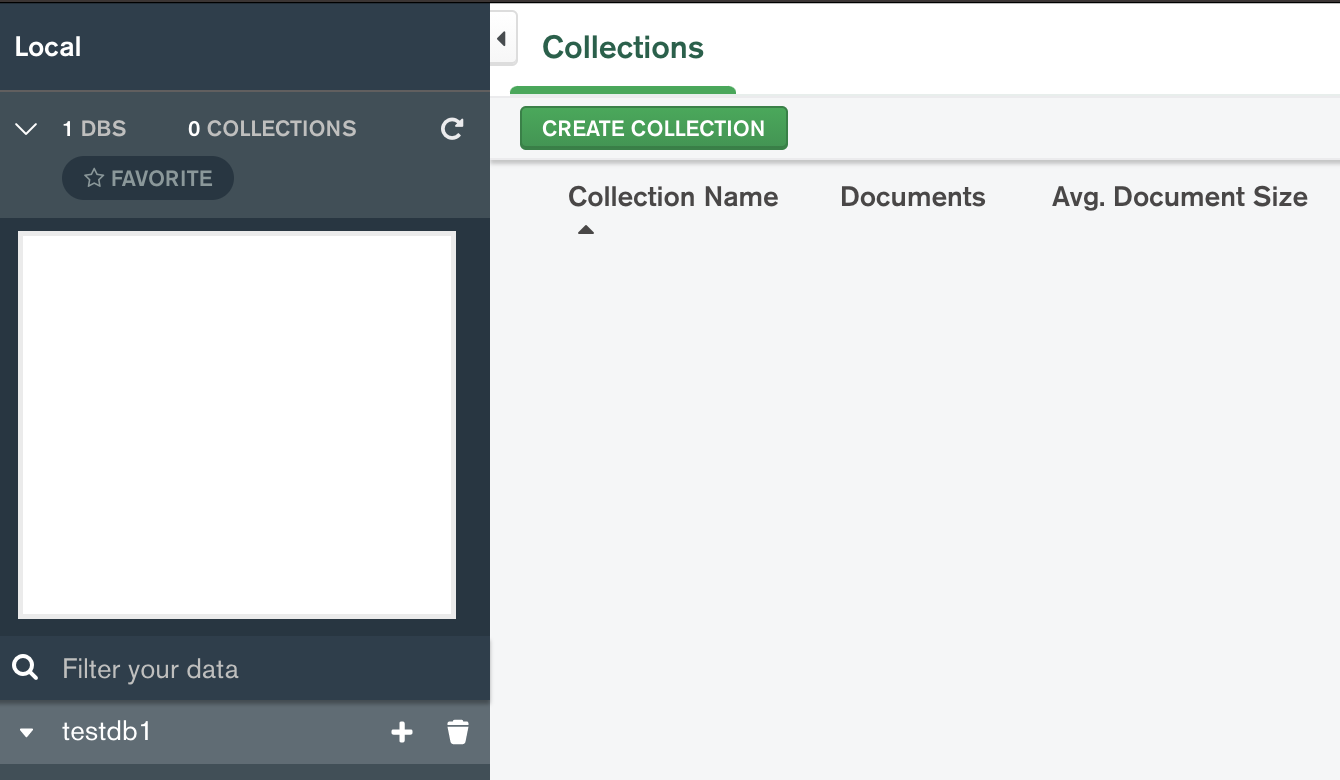Click the trash icon to drop testdb1
Image resolution: width=1340 pixels, height=780 pixels.
[x=458, y=733]
